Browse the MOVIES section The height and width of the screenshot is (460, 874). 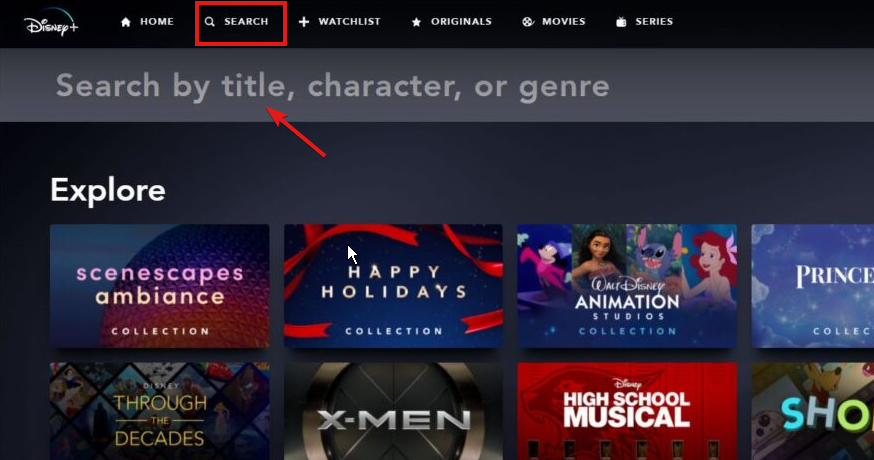[564, 22]
